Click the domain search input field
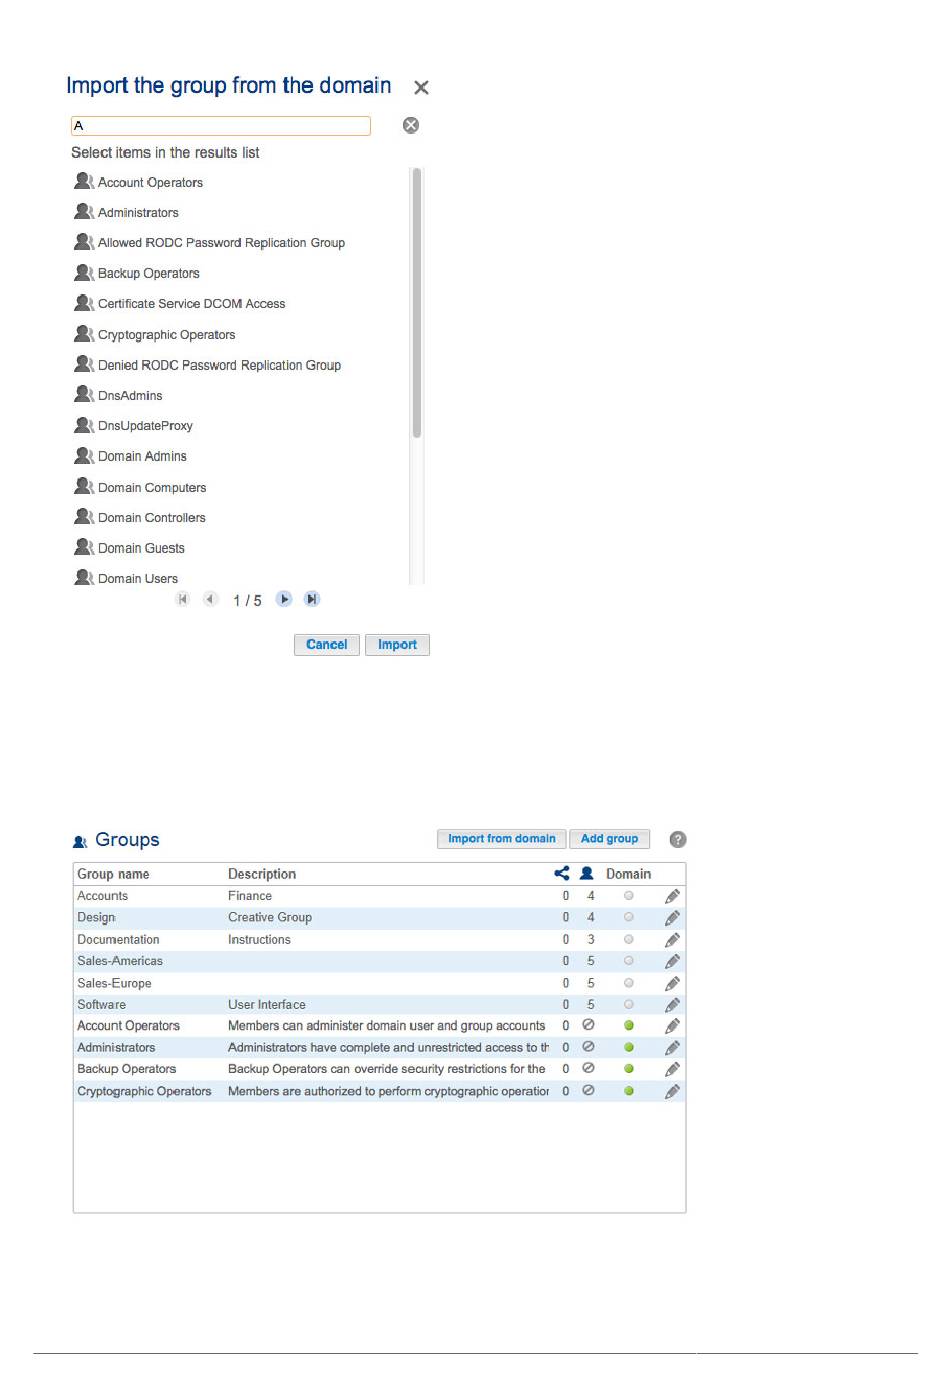This screenshot has width=950, height=1378. [x=220, y=126]
